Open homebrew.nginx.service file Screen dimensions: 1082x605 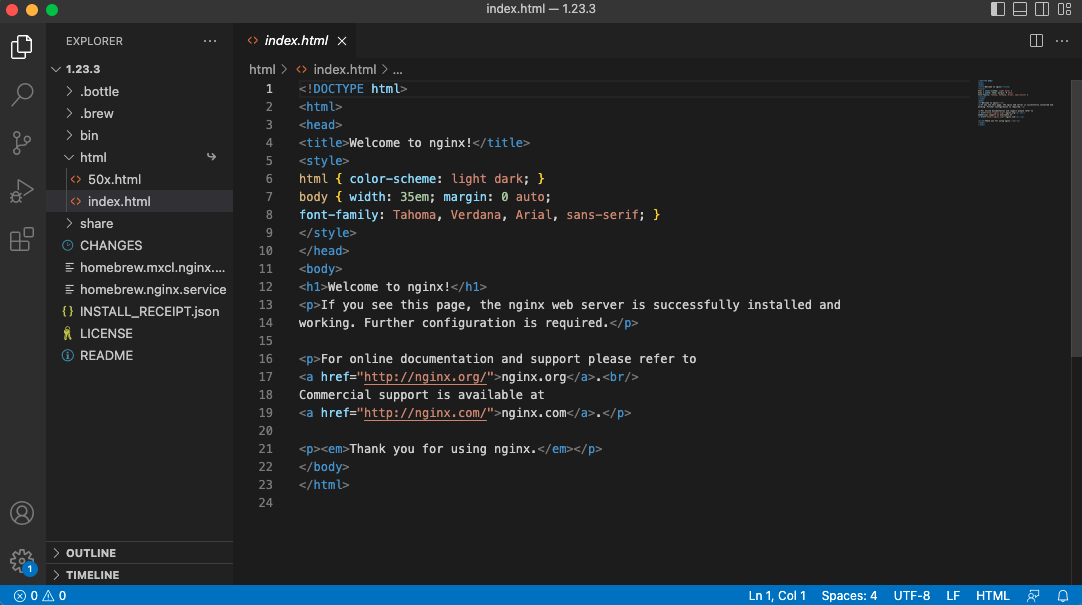139,290
